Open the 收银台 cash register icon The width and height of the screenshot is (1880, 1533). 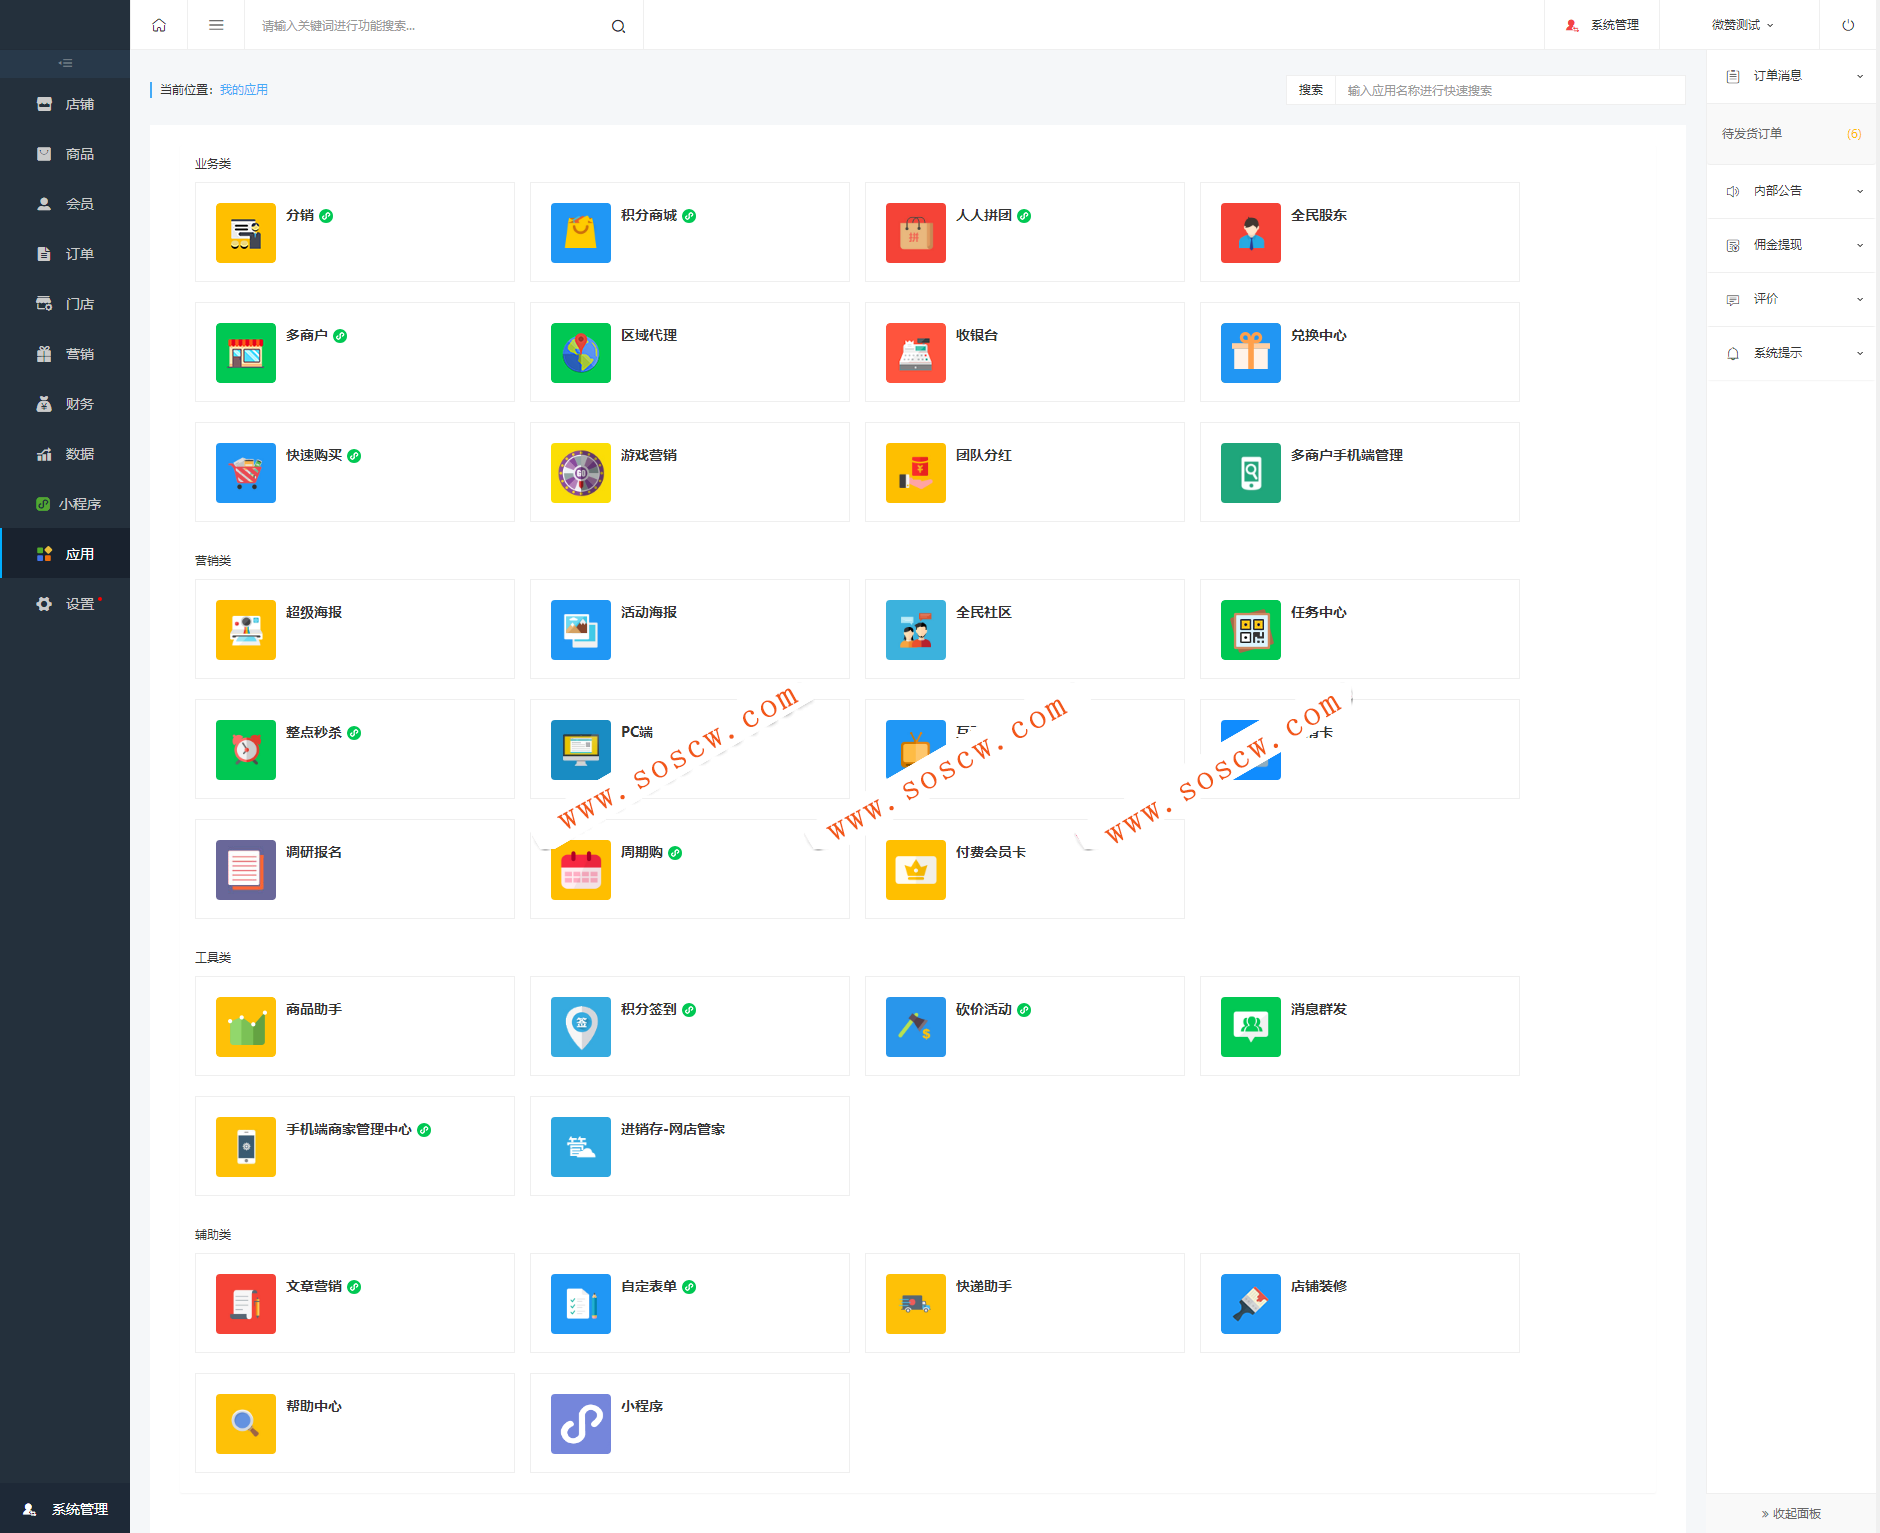click(915, 353)
